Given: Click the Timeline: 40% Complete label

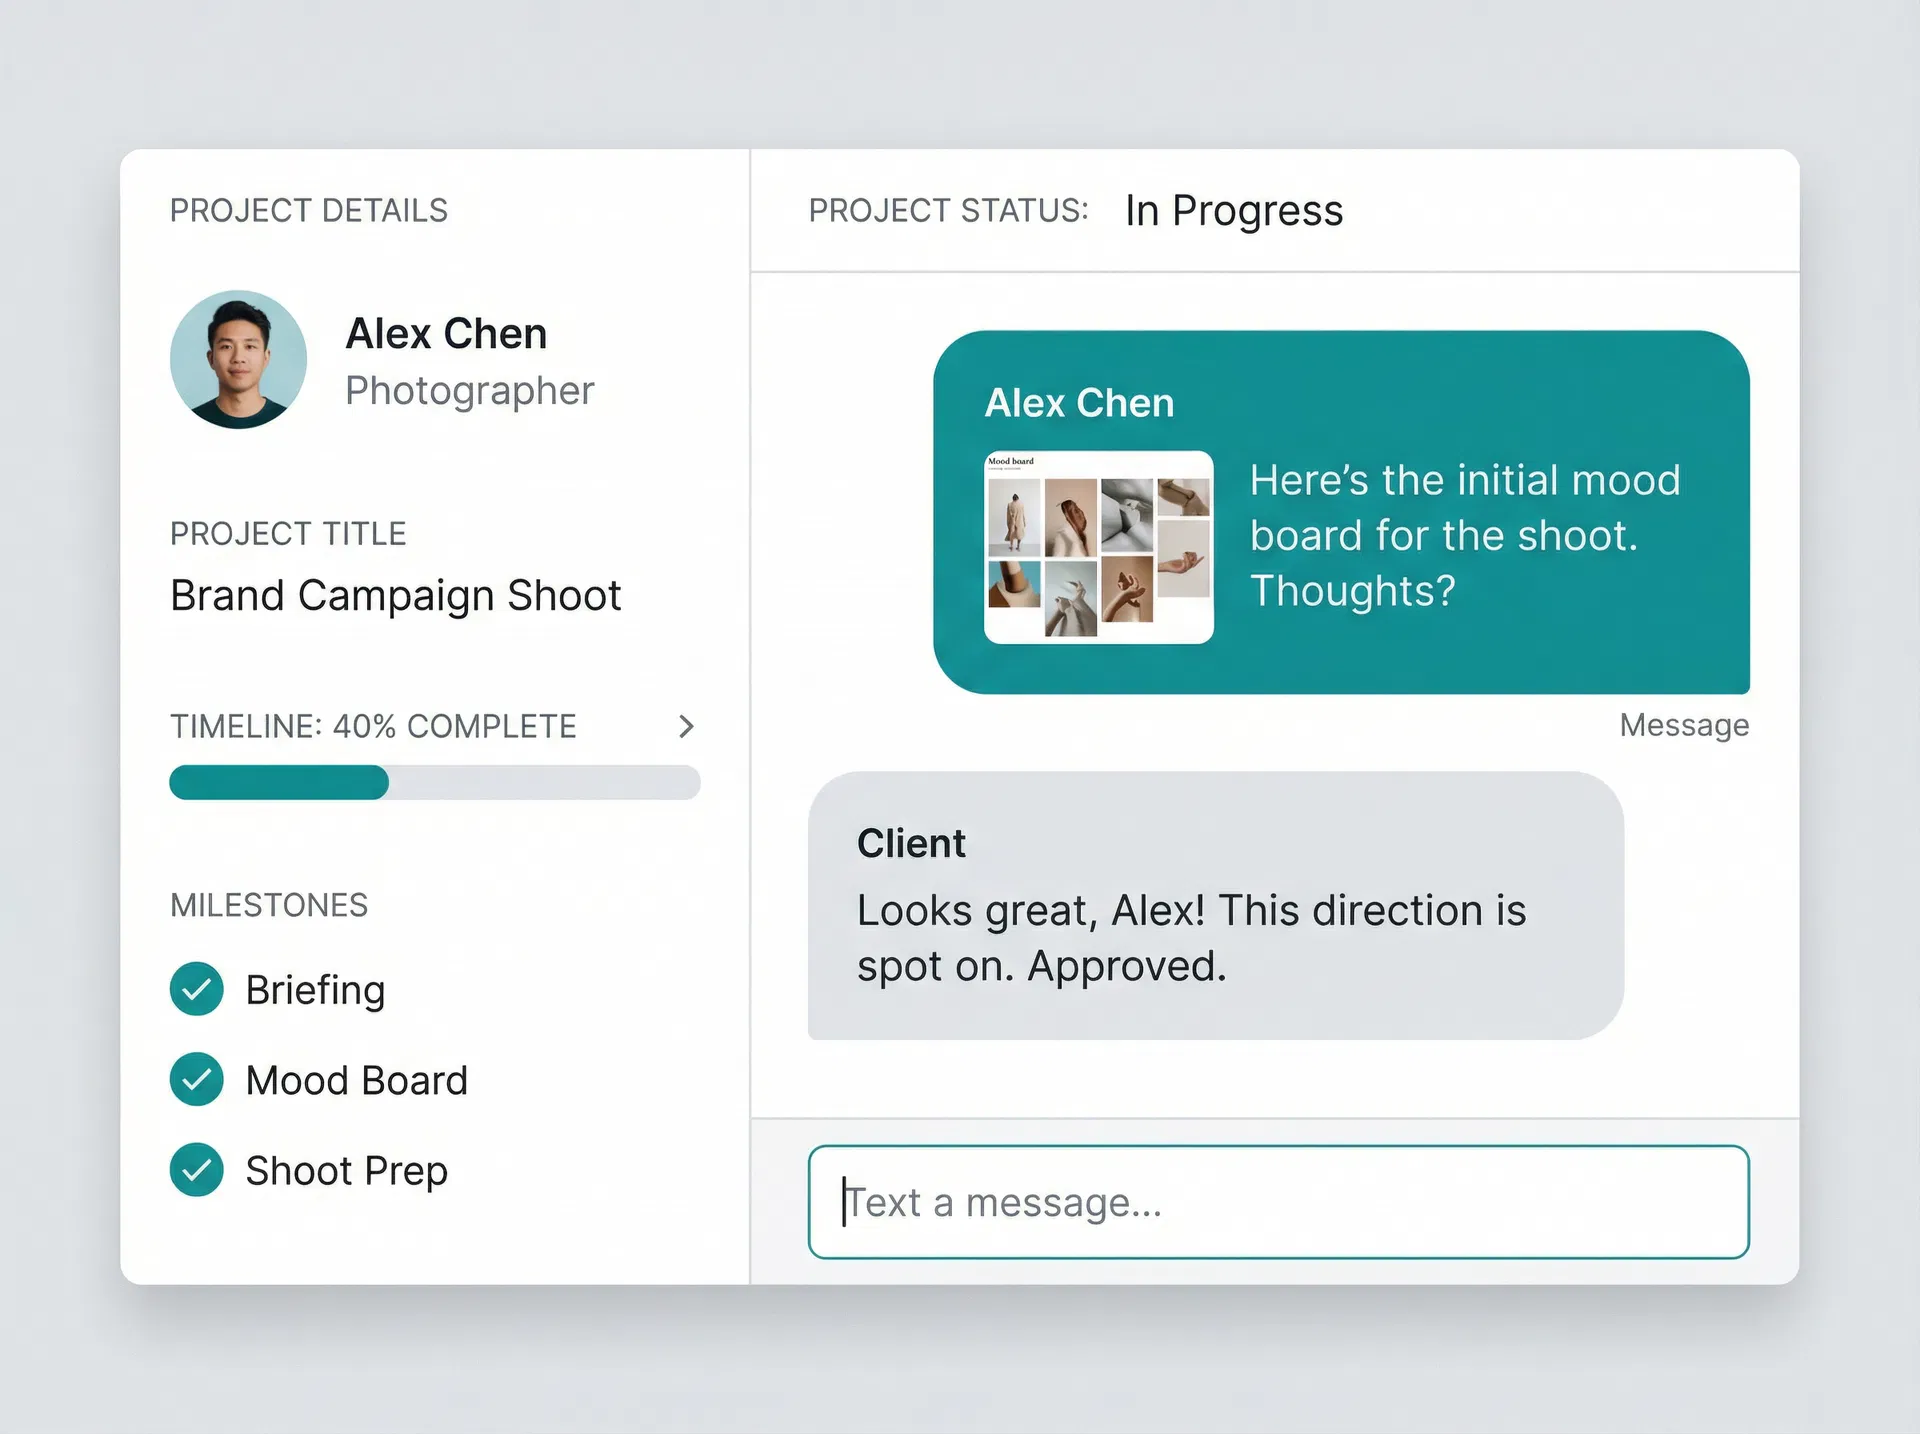Looking at the screenshot, I should point(373,727).
